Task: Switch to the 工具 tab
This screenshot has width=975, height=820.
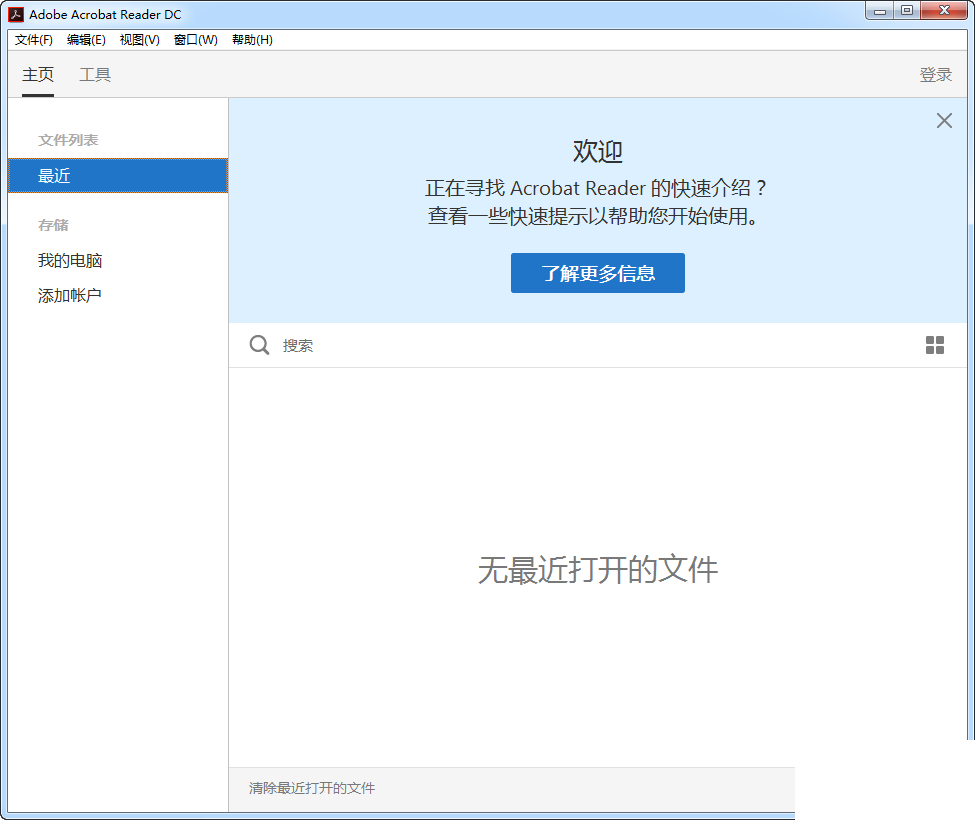Action: tap(95, 75)
